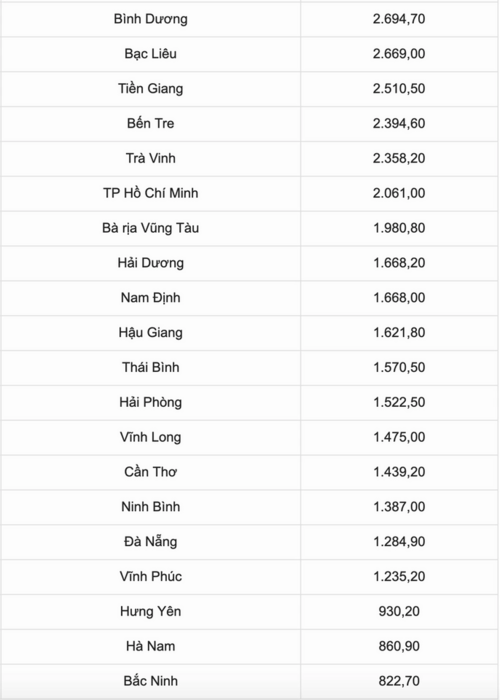
Task: Select the Nam Định value 1.668,00
Action: point(399,298)
